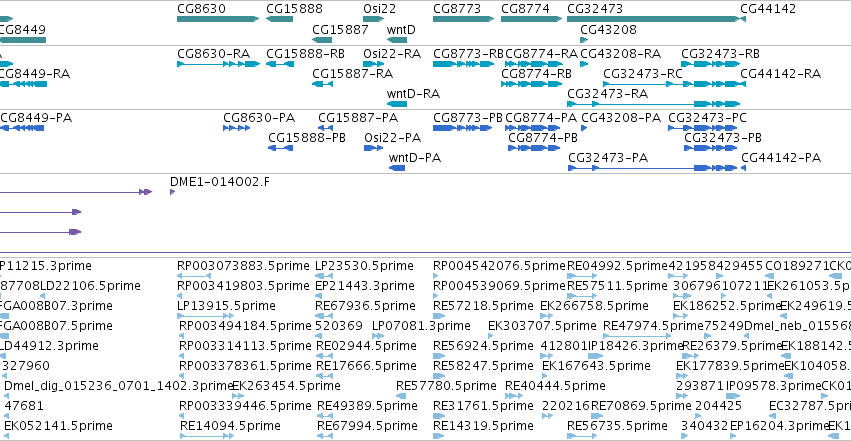Viewport: 851px width, 441px height.
Task: Select the RE14094.5prime EST line
Action: click(x=207, y=436)
